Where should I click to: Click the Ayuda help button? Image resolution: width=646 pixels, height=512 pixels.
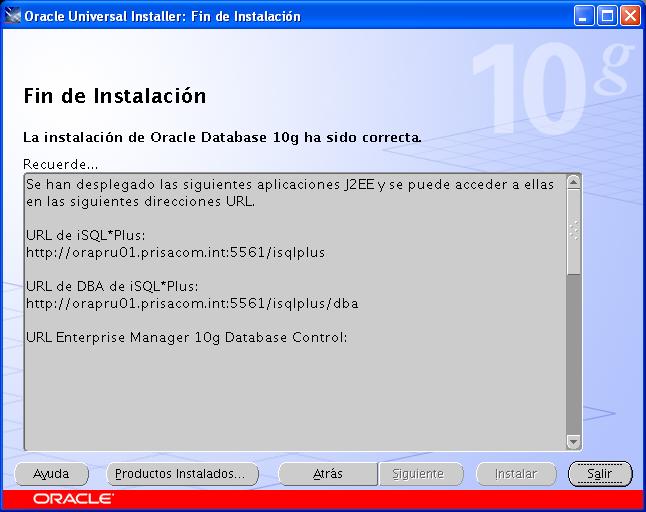[51, 474]
